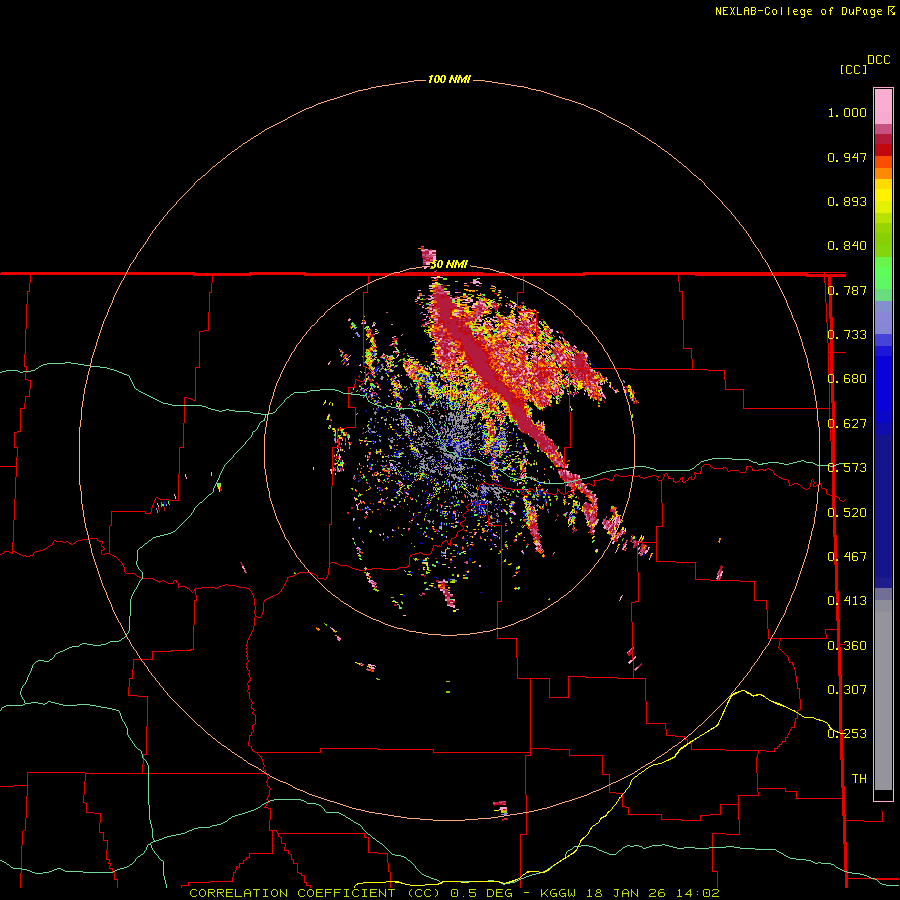Click the 0.680 legend value
This screenshot has height=900, width=900.
tap(847, 379)
